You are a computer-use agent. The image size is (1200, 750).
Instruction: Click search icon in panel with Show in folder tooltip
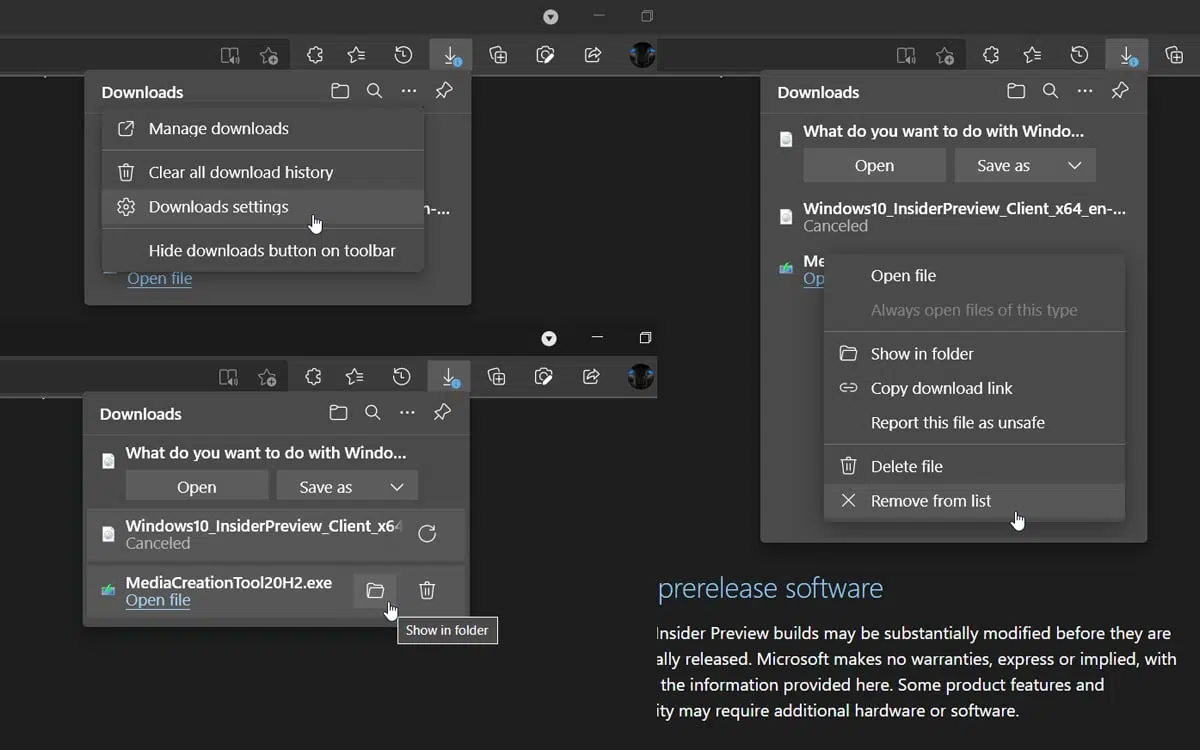[372, 413]
